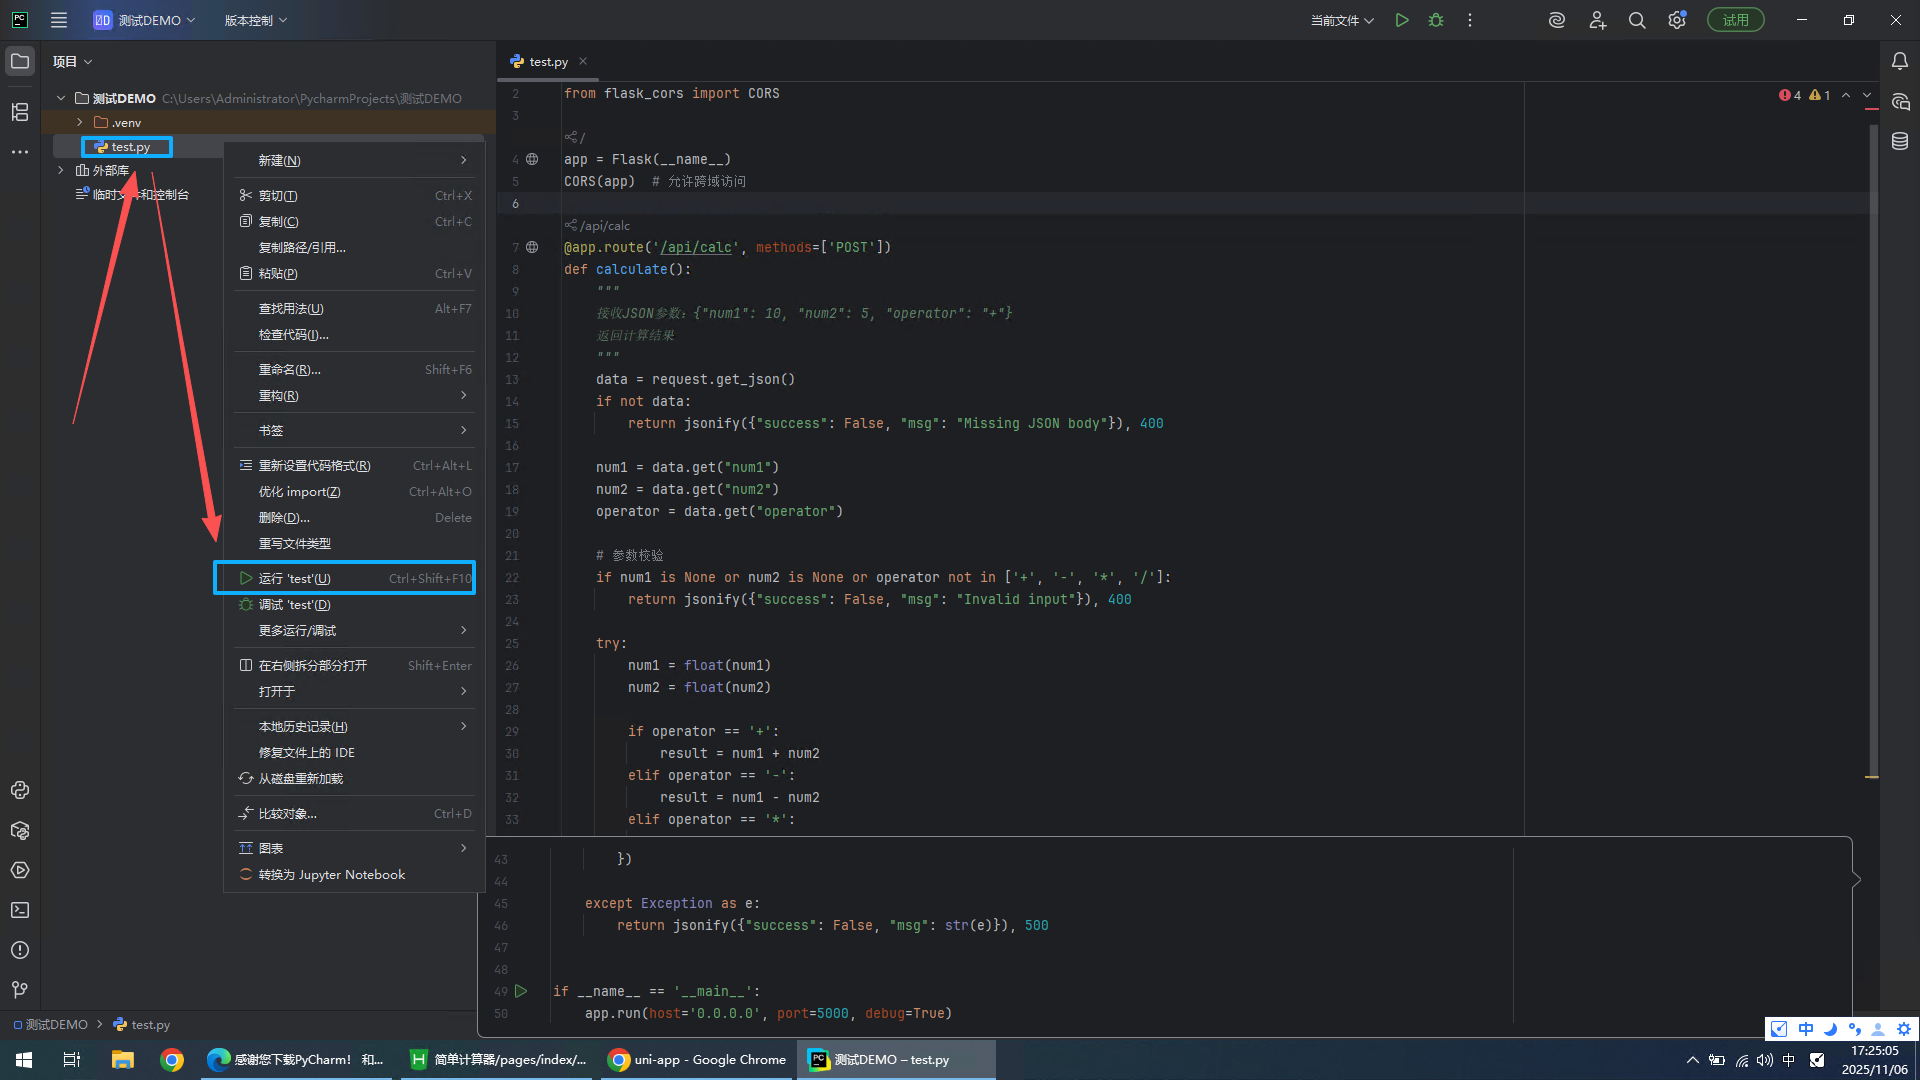Expand the 外部库 tree node

61,170
